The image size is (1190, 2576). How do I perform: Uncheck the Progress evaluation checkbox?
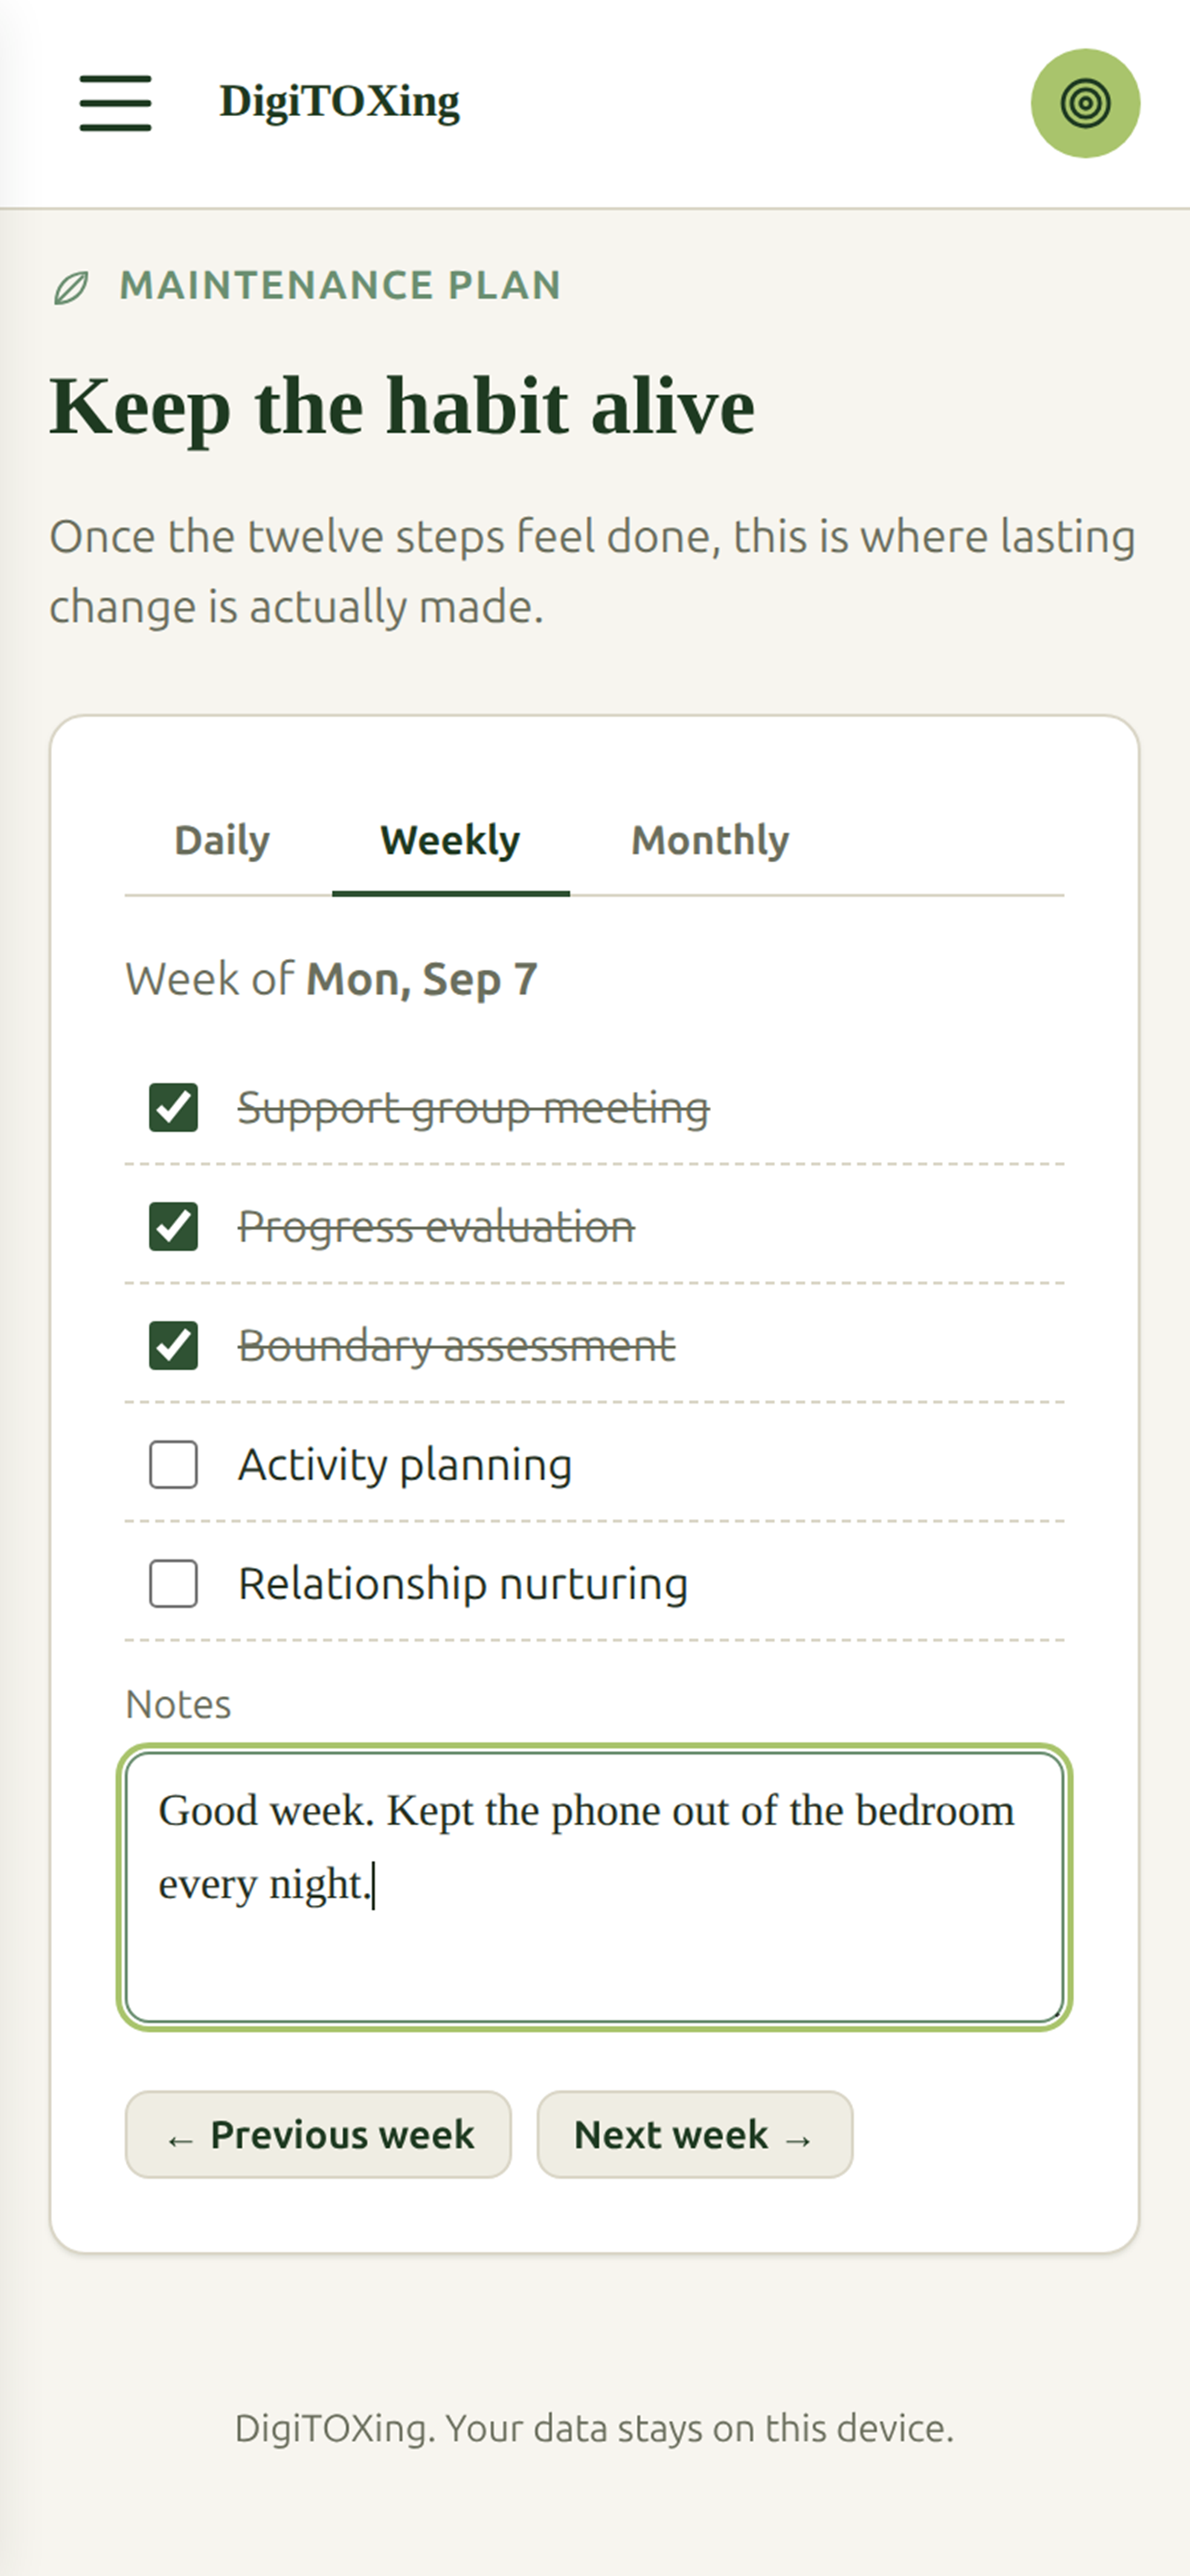coord(173,1227)
